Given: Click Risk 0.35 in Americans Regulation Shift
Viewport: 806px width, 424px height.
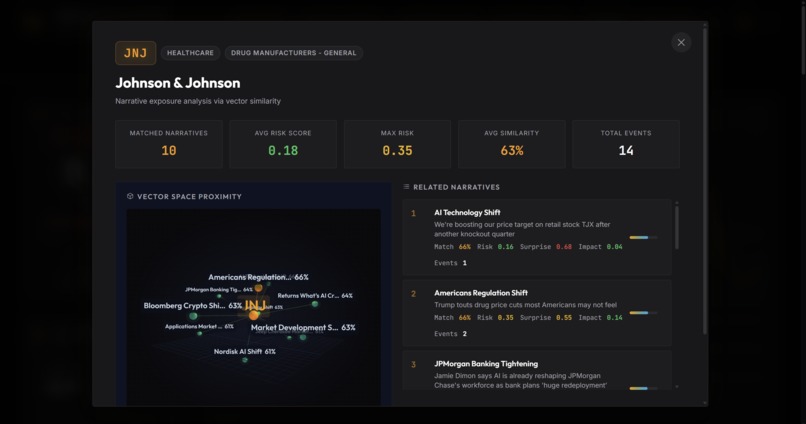Looking at the screenshot, I should click(495, 318).
